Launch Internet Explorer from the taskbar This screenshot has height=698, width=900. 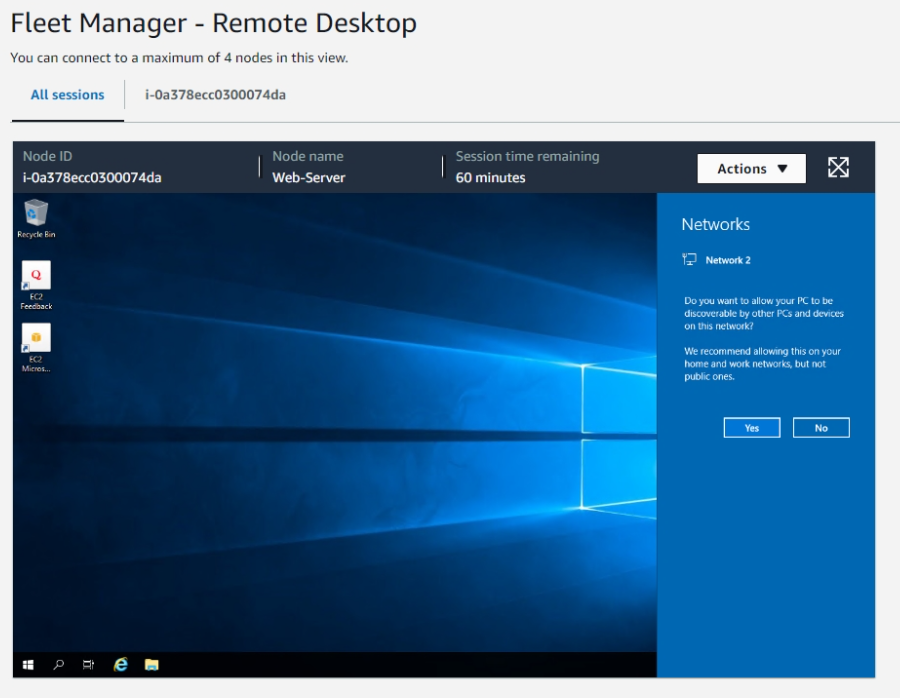pyautogui.click(x=121, y=665)
